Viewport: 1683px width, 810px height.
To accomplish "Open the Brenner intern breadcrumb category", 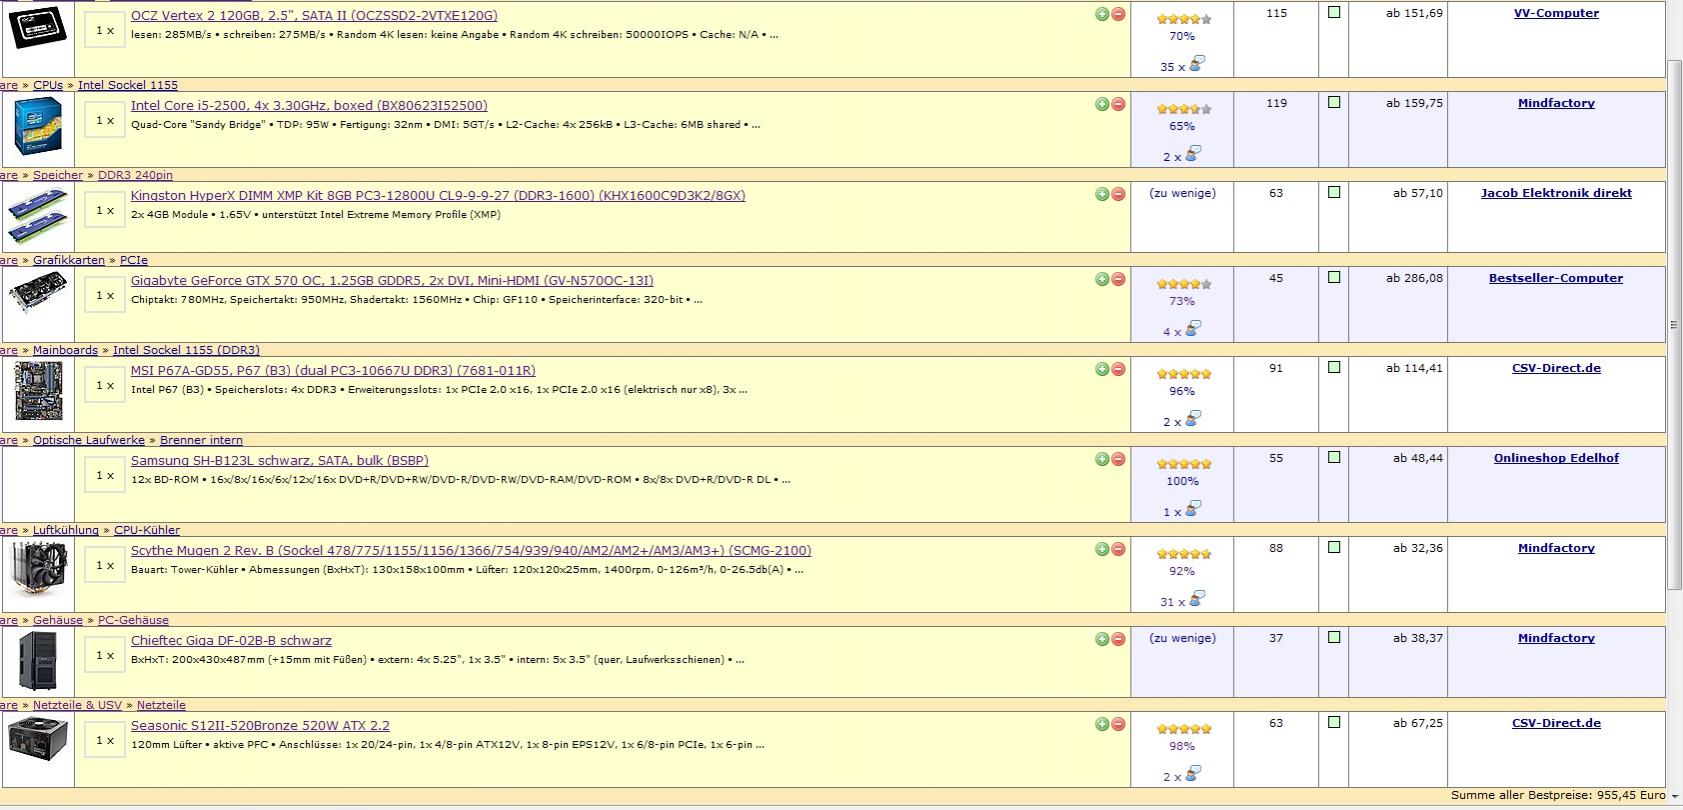I will [201, 440].
